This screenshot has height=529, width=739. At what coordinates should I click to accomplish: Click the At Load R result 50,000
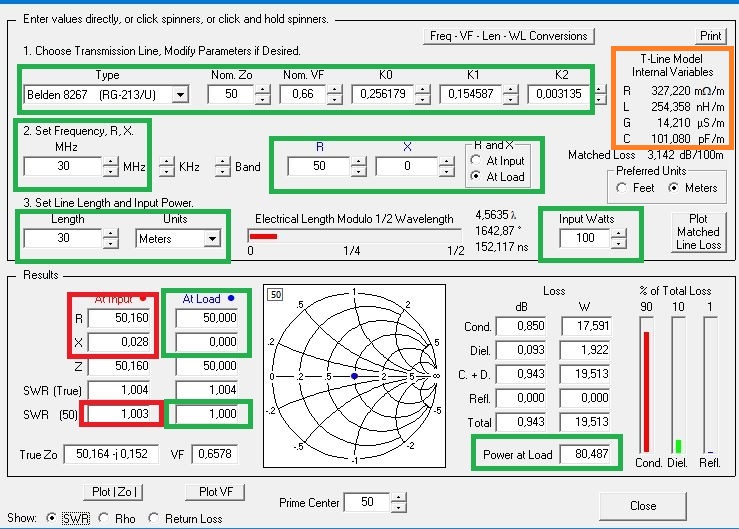coord(207,318)
